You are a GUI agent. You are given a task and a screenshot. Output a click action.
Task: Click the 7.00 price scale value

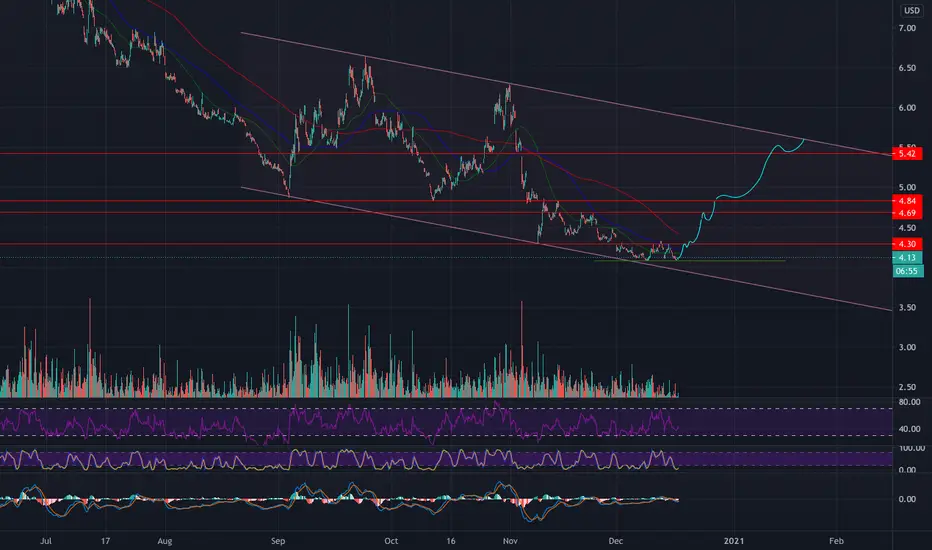(907, 28)
